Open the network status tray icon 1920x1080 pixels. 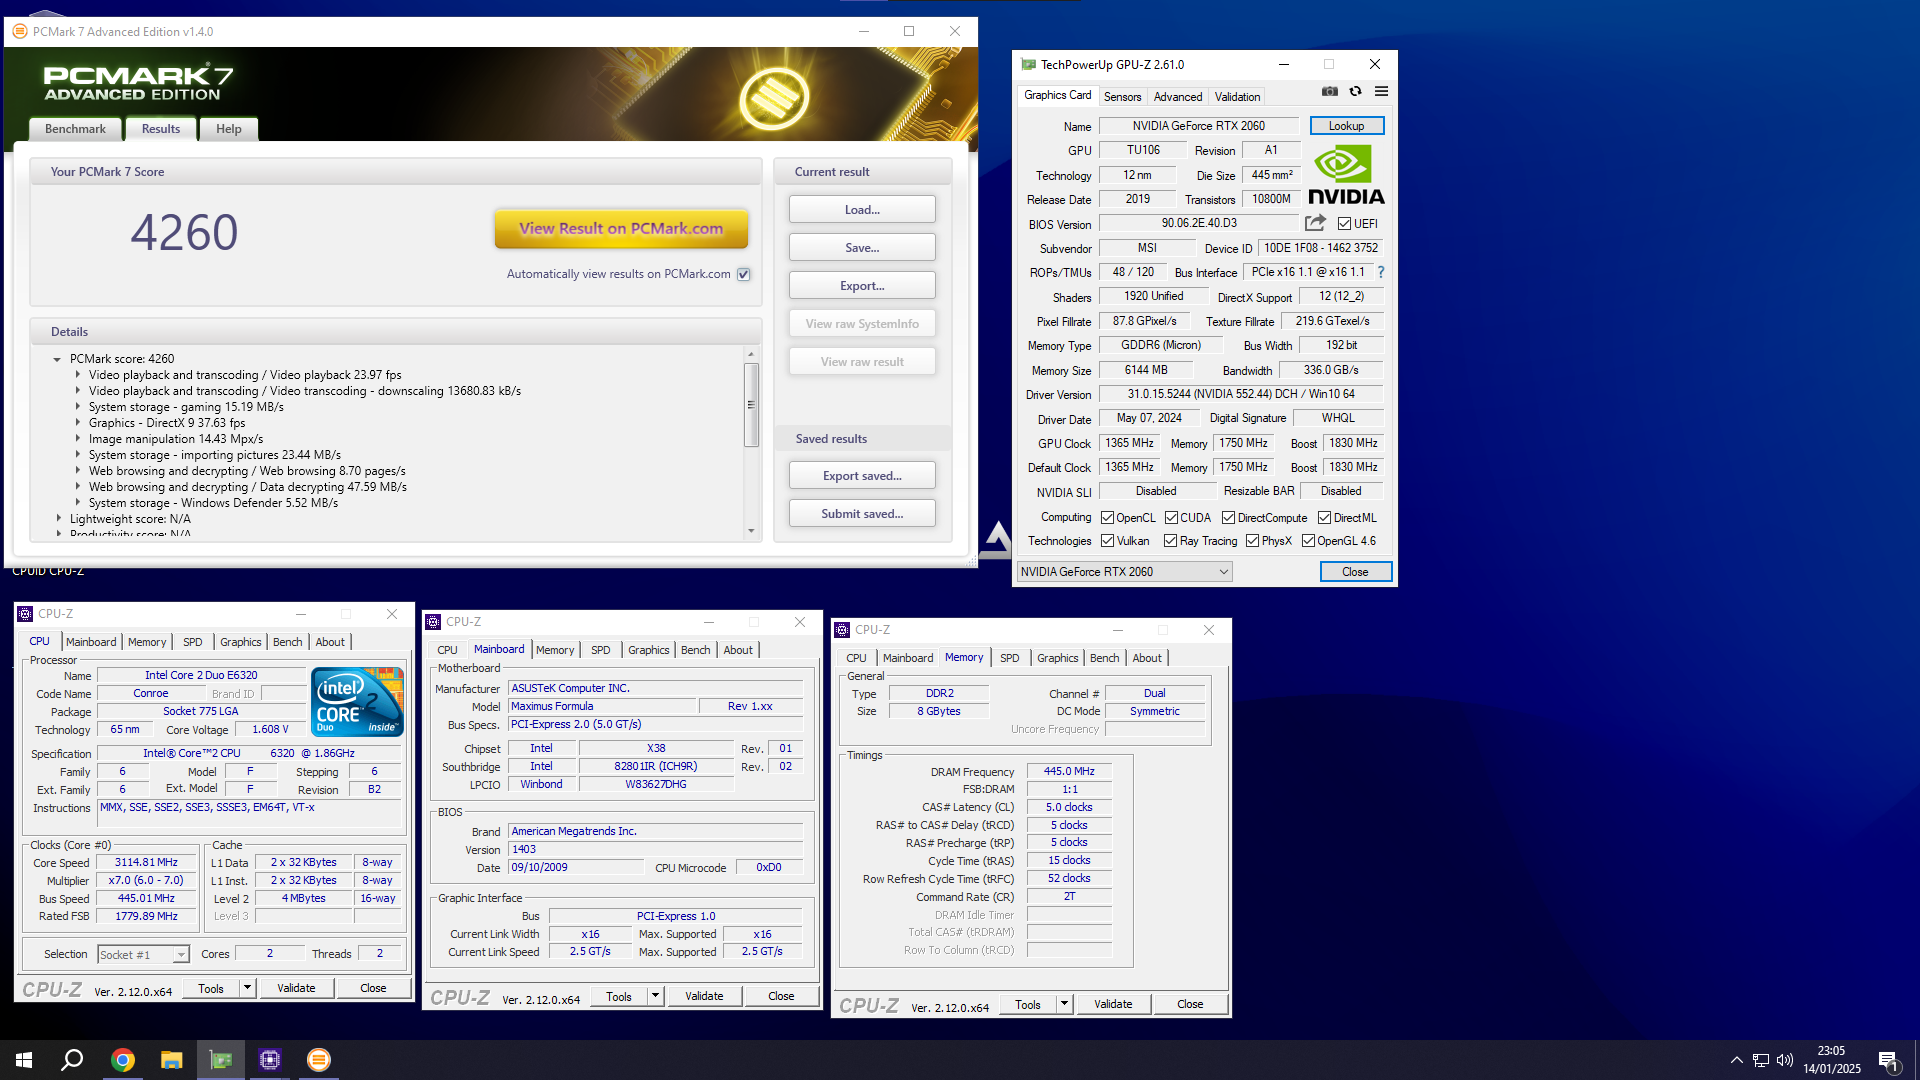(x=1761, y=1060)
